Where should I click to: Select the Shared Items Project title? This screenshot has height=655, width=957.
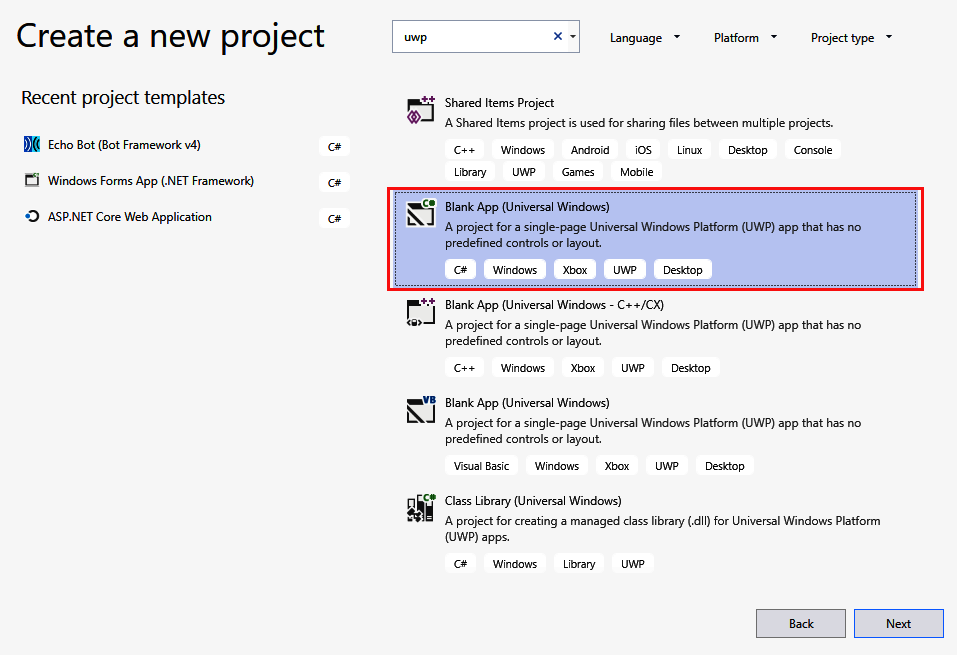point(499,103)
